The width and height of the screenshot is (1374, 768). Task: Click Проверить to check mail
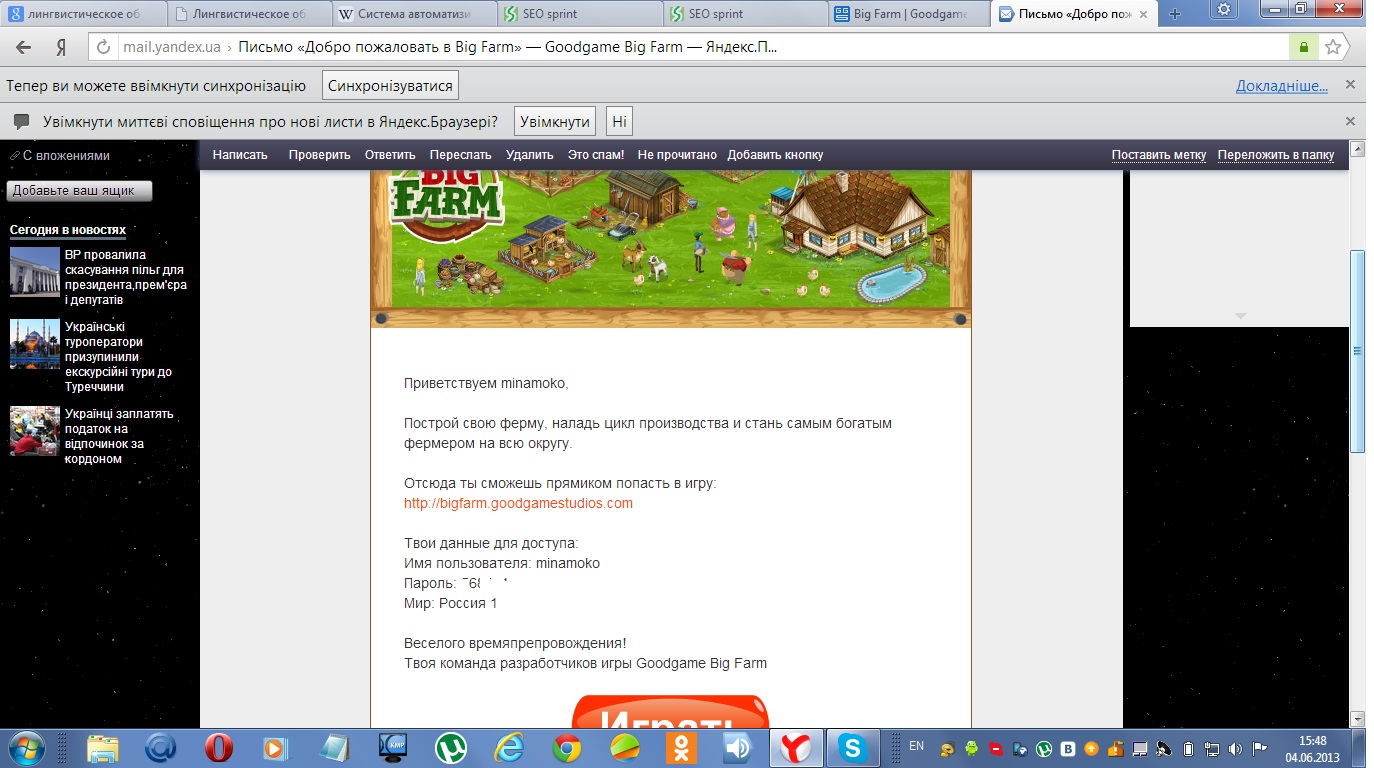pos(320,155)
